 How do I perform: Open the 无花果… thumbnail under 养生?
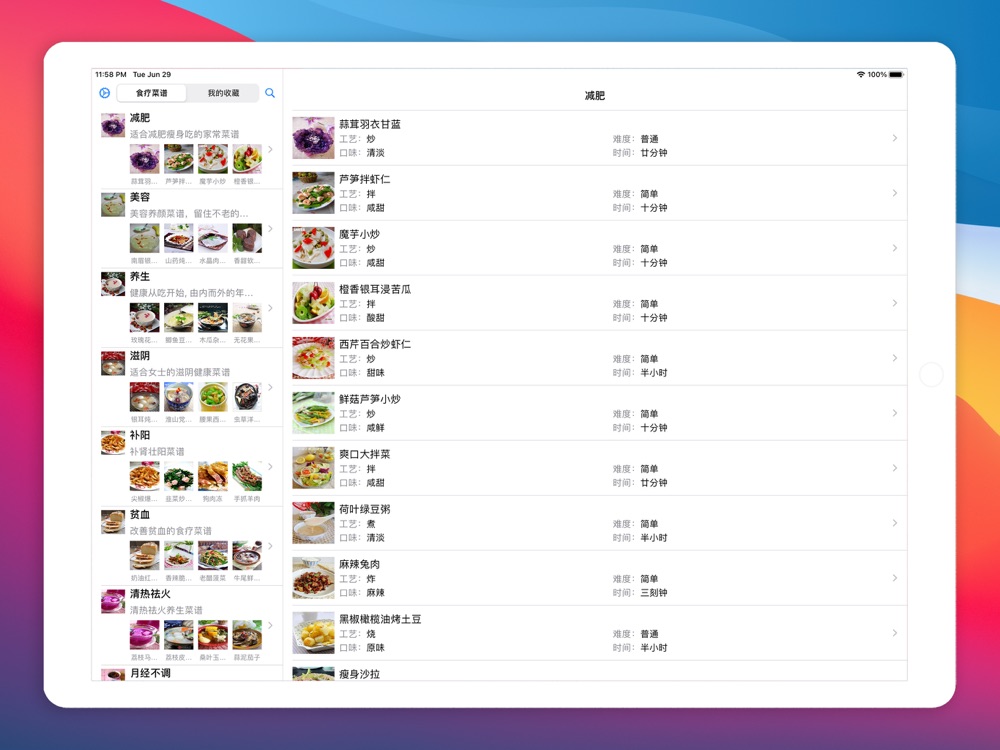click(247, 318)
